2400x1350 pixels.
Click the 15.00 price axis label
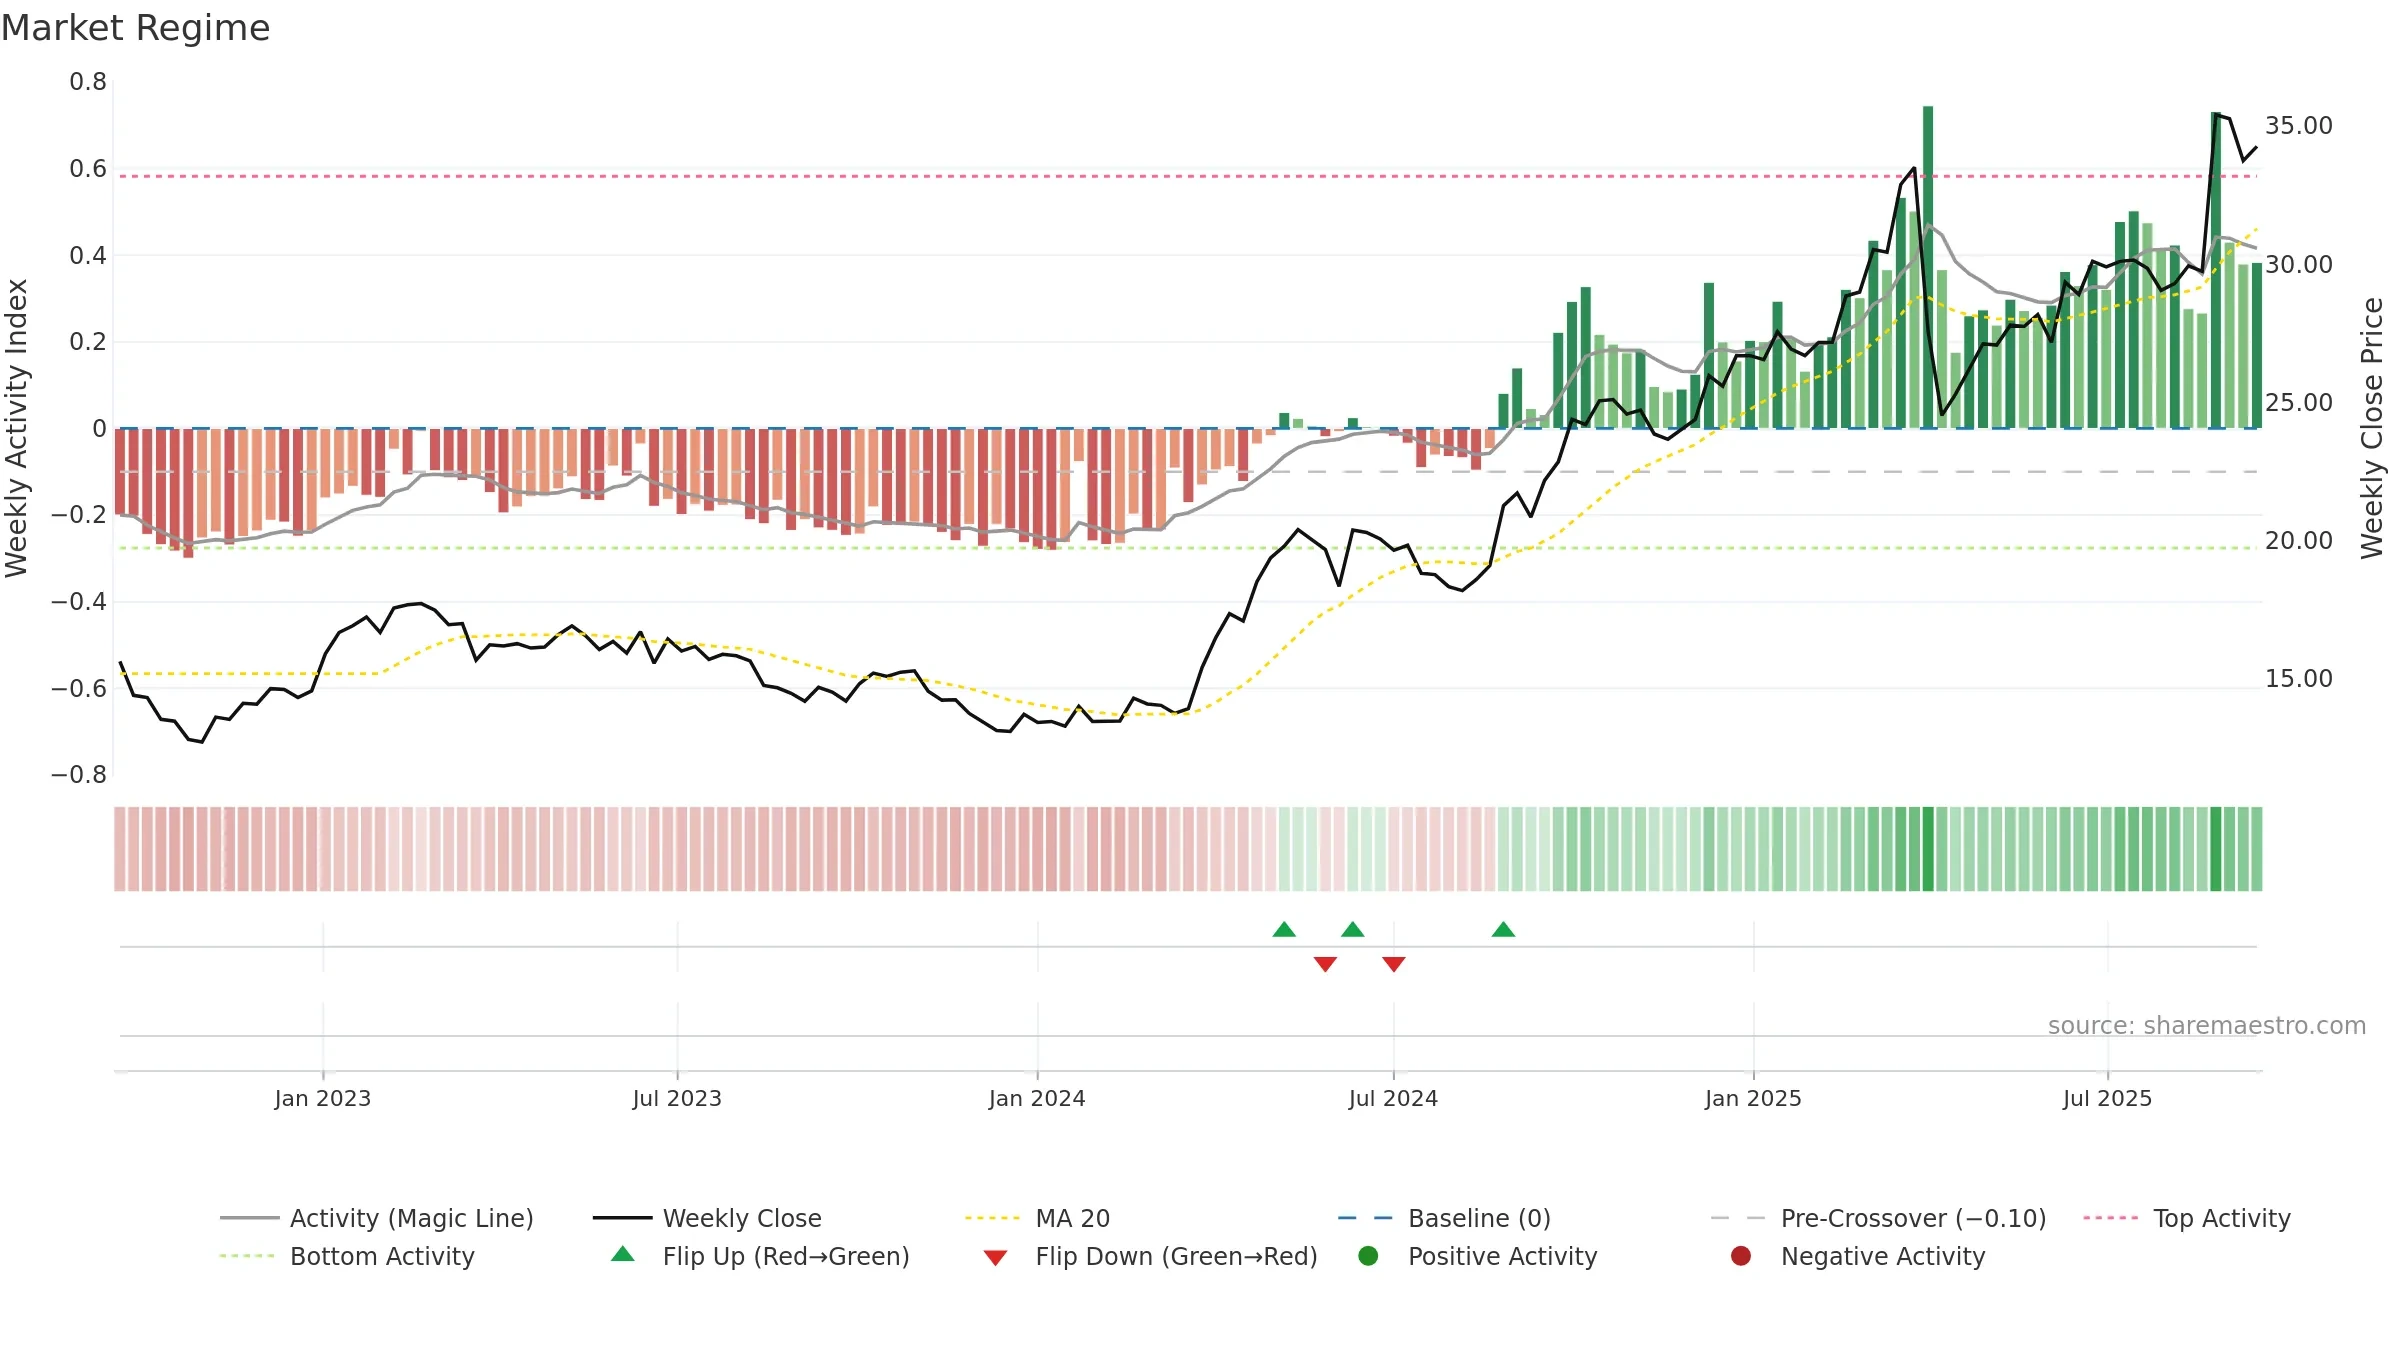2298,679
